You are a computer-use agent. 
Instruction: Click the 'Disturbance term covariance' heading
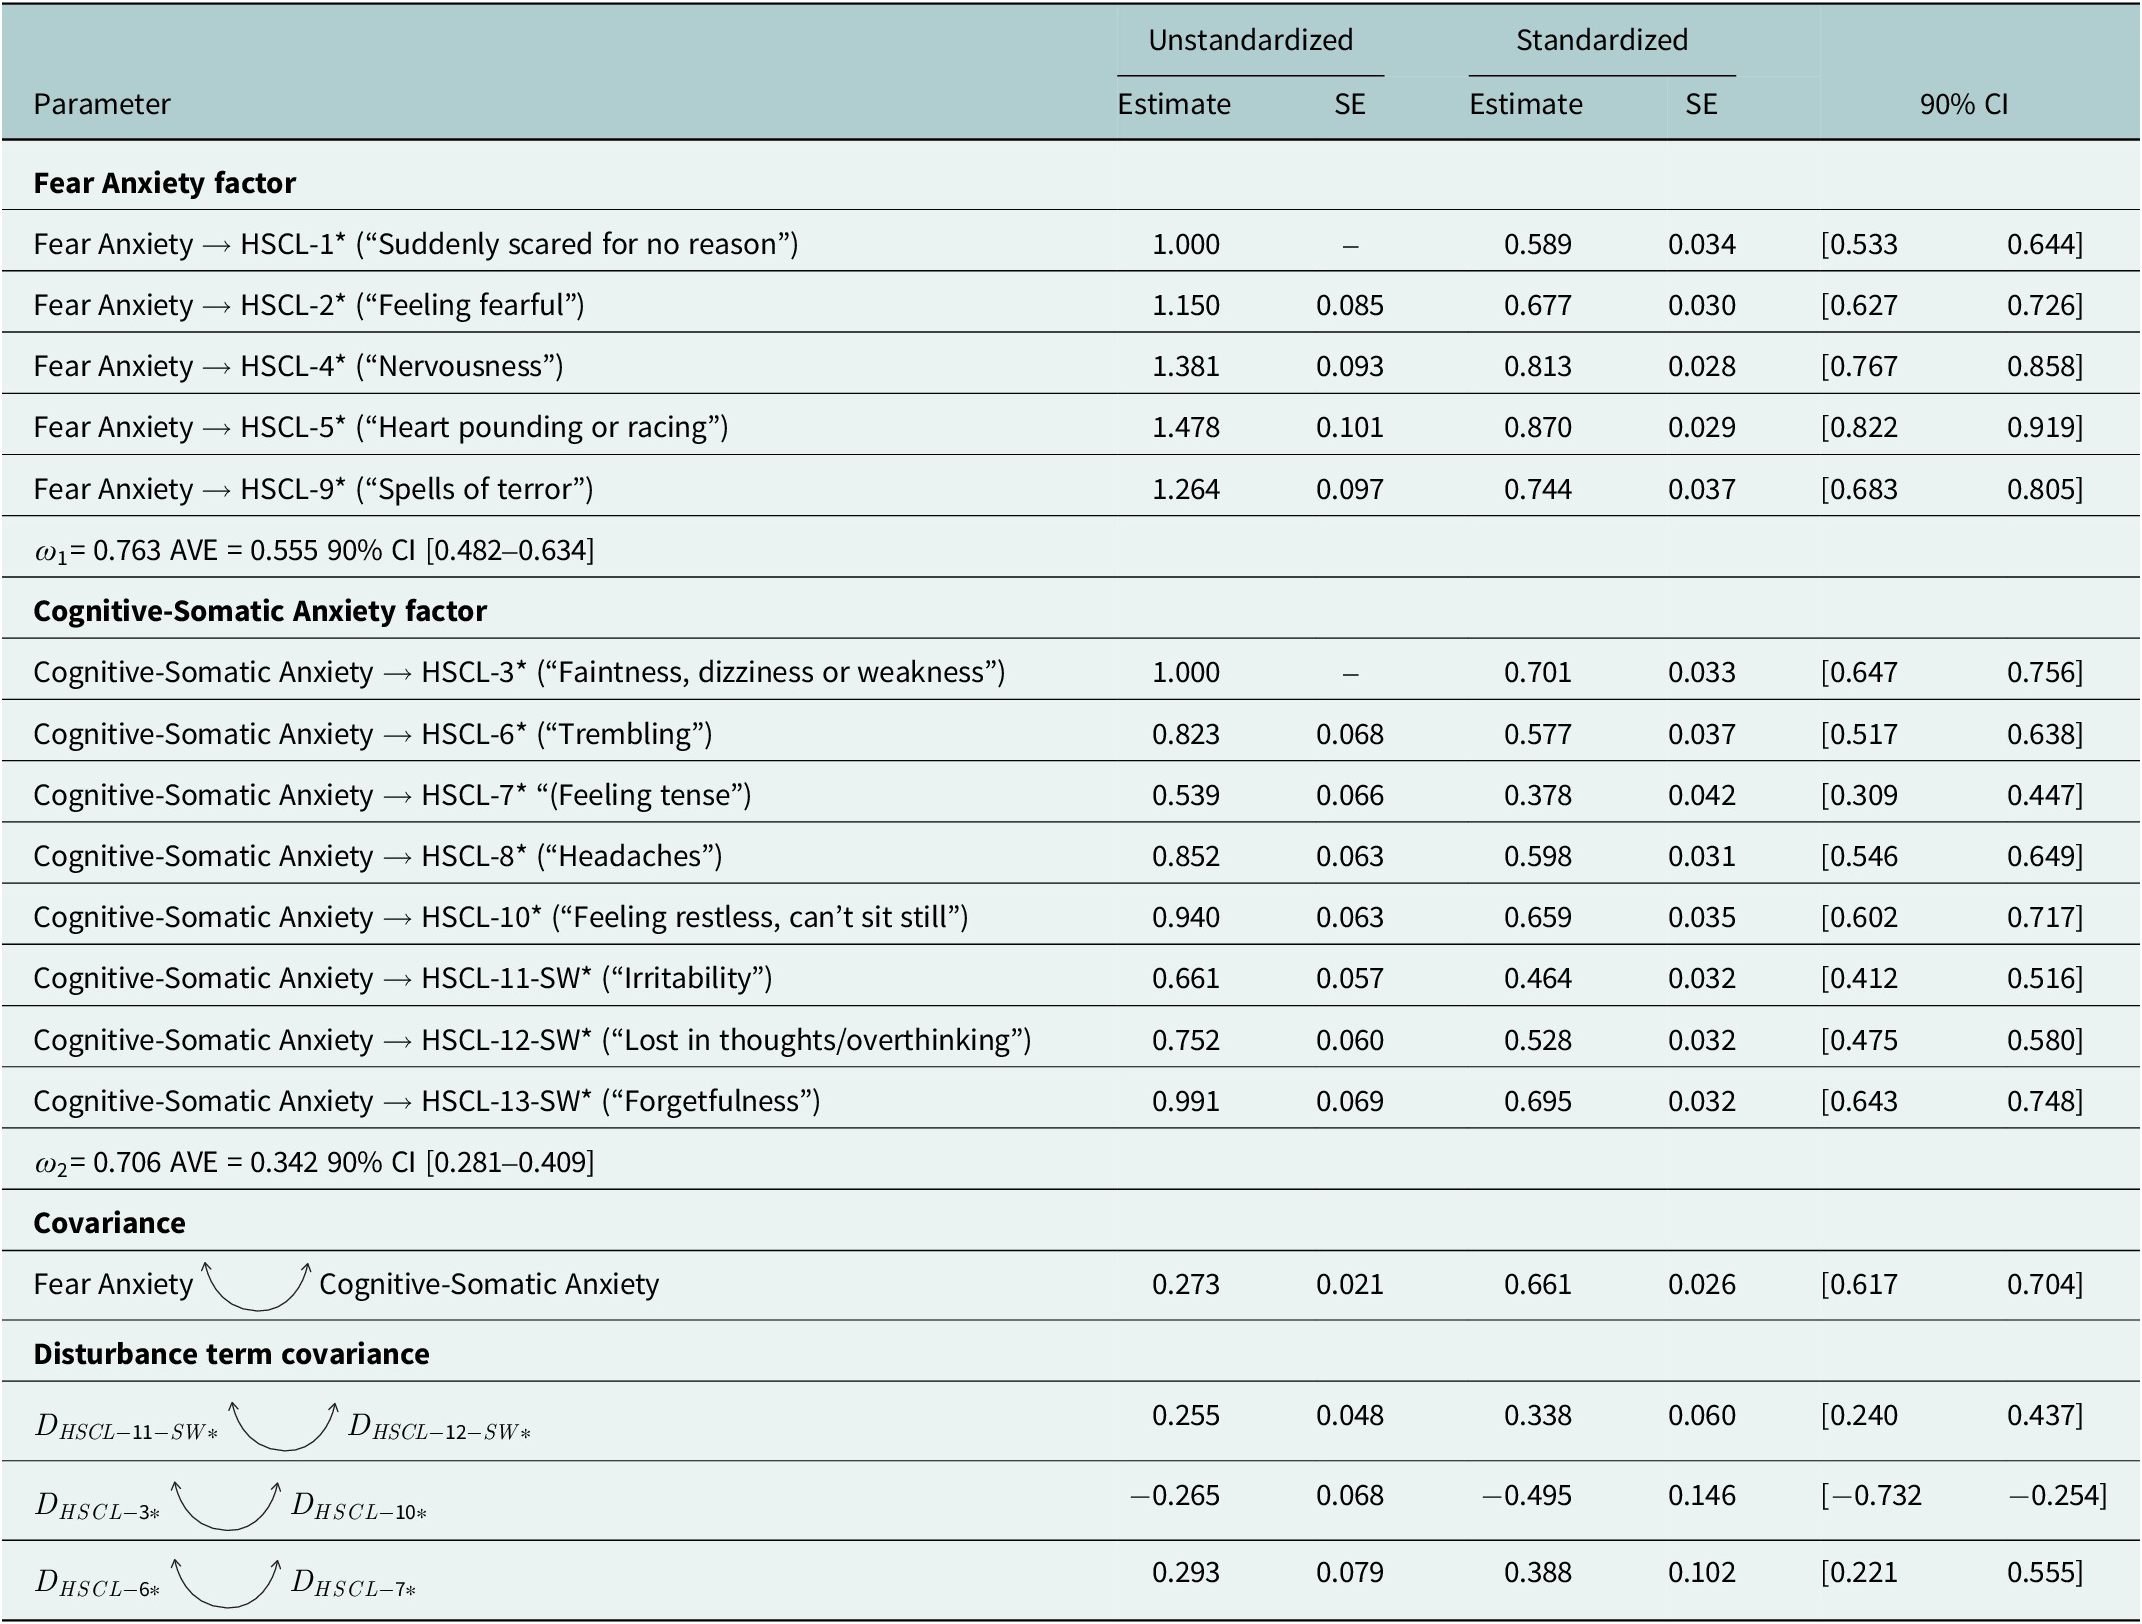(231, 1354)
